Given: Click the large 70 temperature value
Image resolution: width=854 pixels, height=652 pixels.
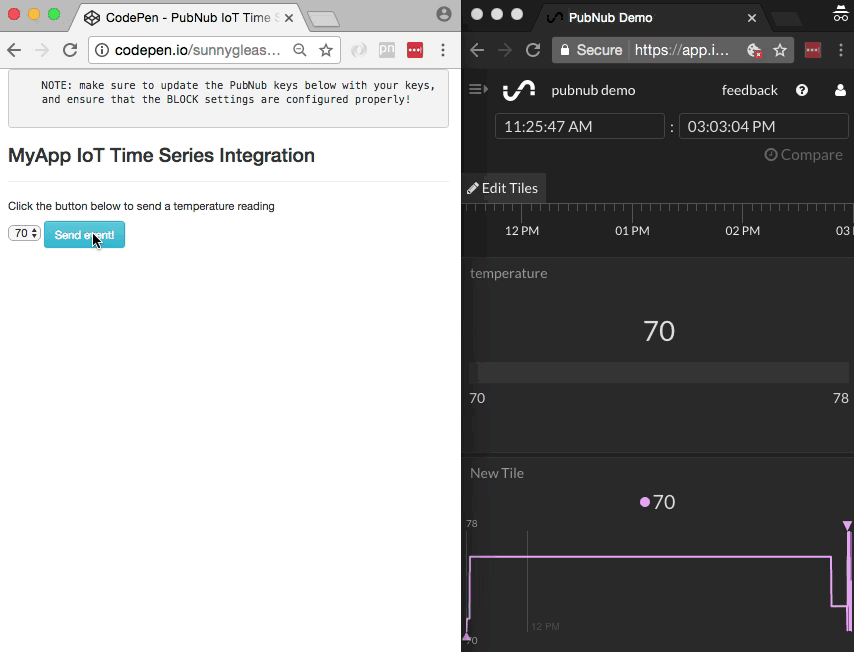Looking at the screenshot, I should pos(659,331).
